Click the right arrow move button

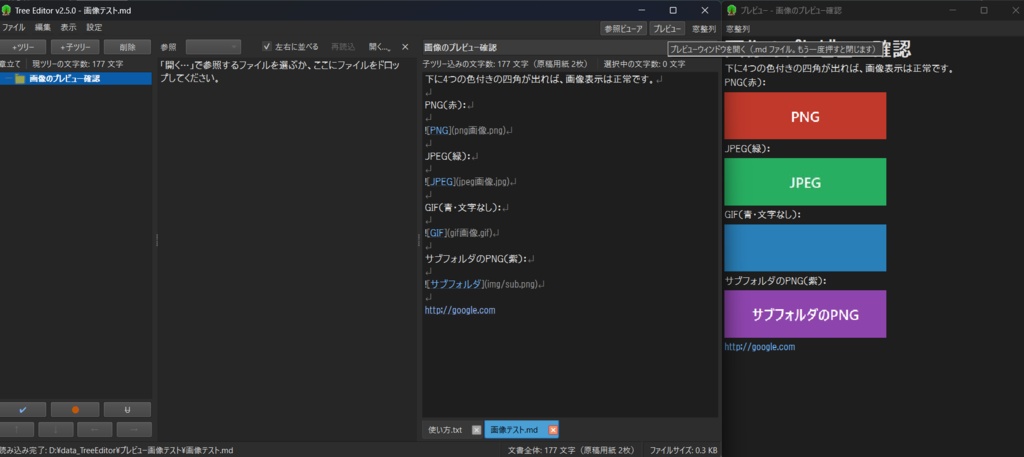134,430
